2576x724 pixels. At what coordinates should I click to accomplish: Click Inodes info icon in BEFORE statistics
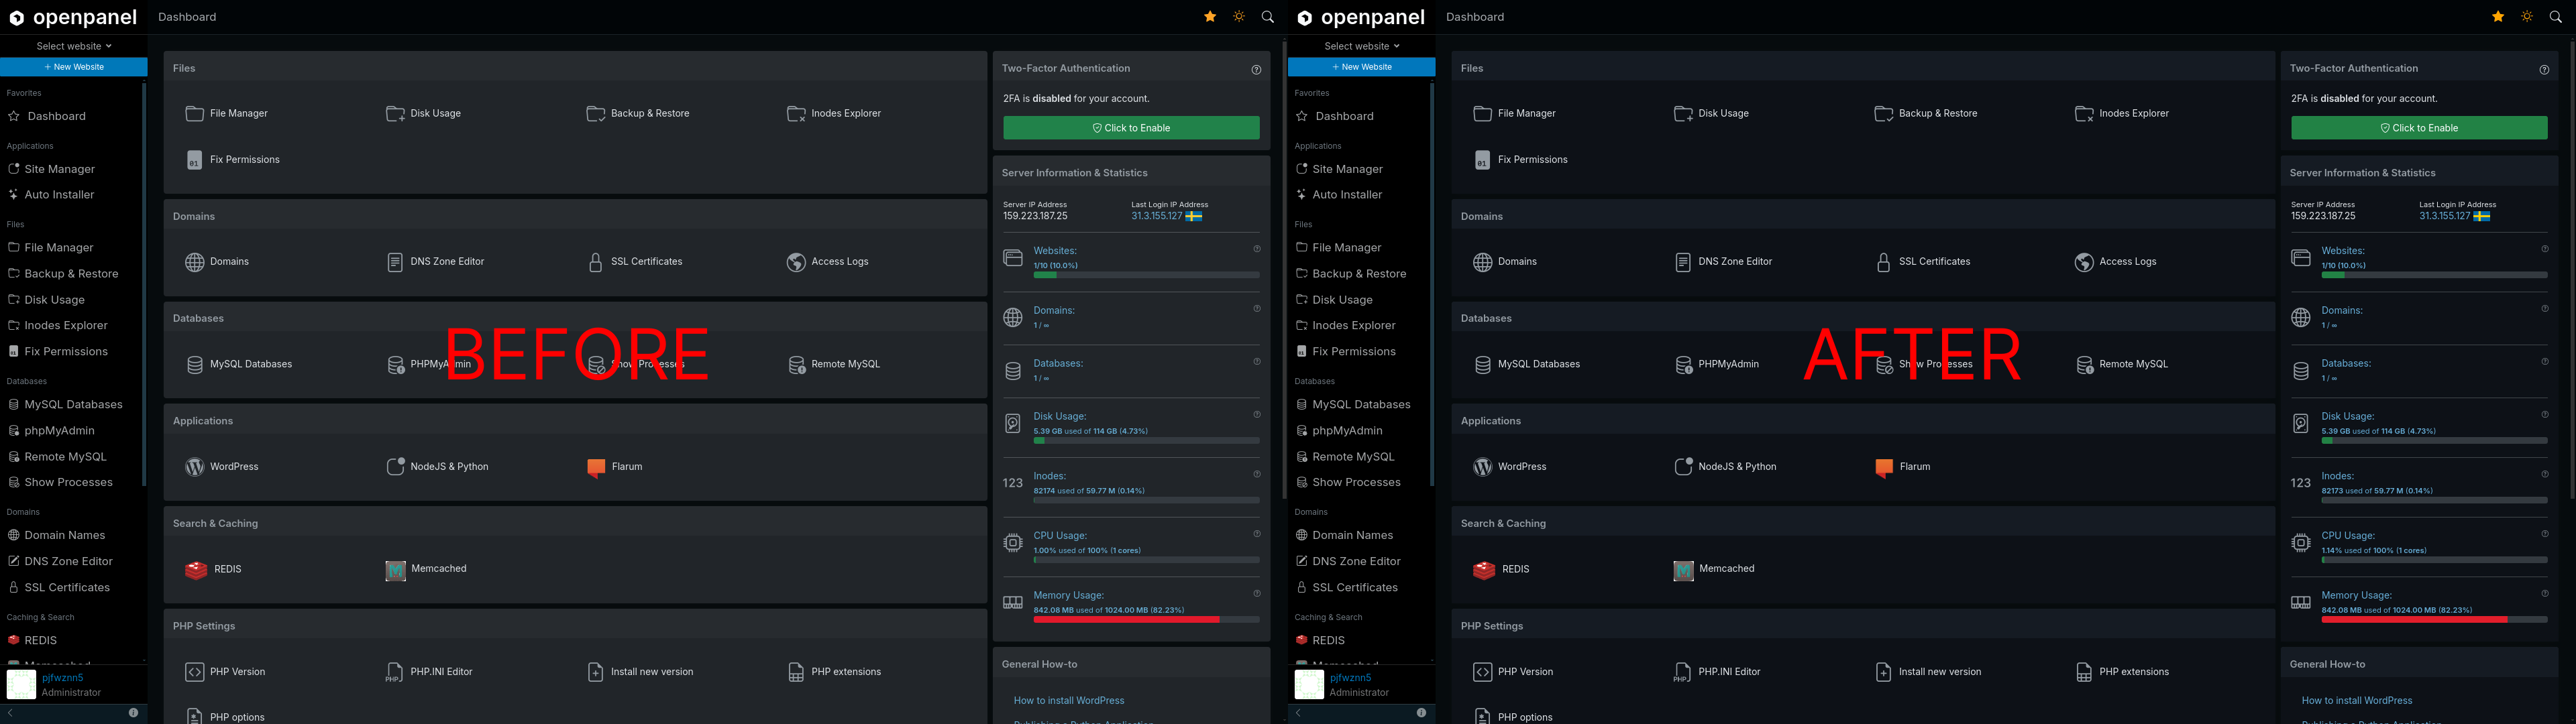1257,474
